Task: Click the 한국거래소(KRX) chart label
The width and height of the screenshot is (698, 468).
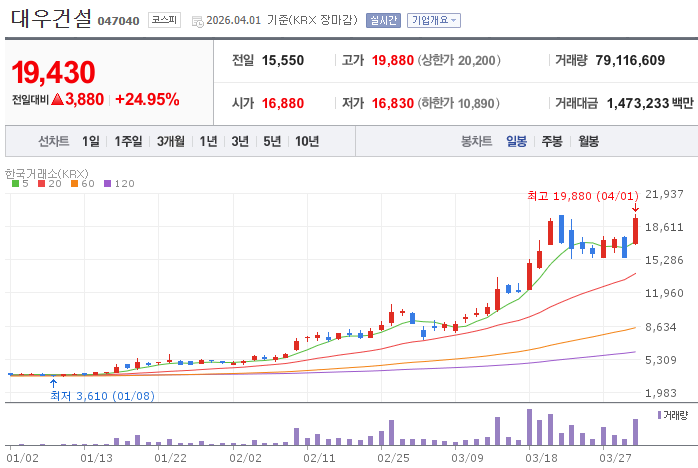Action: (47, 173)
